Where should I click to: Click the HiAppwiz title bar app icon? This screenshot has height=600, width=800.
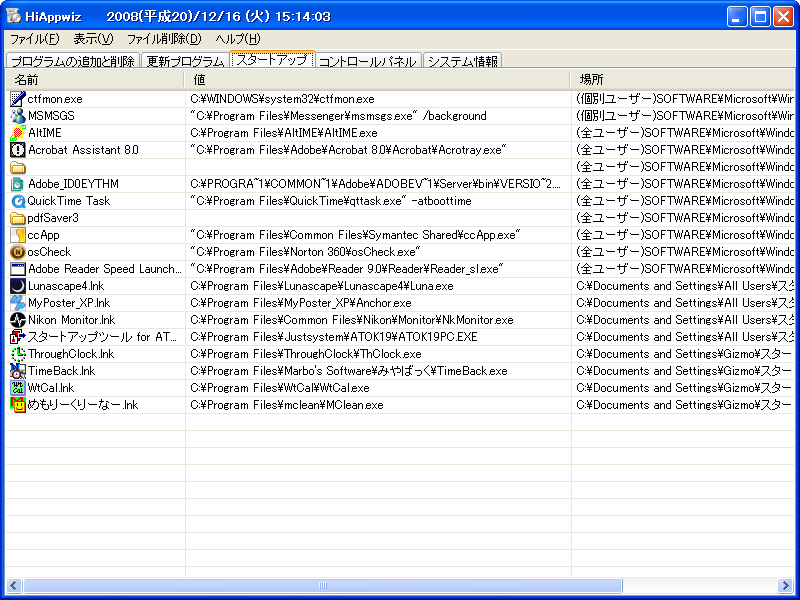point(13,16)
